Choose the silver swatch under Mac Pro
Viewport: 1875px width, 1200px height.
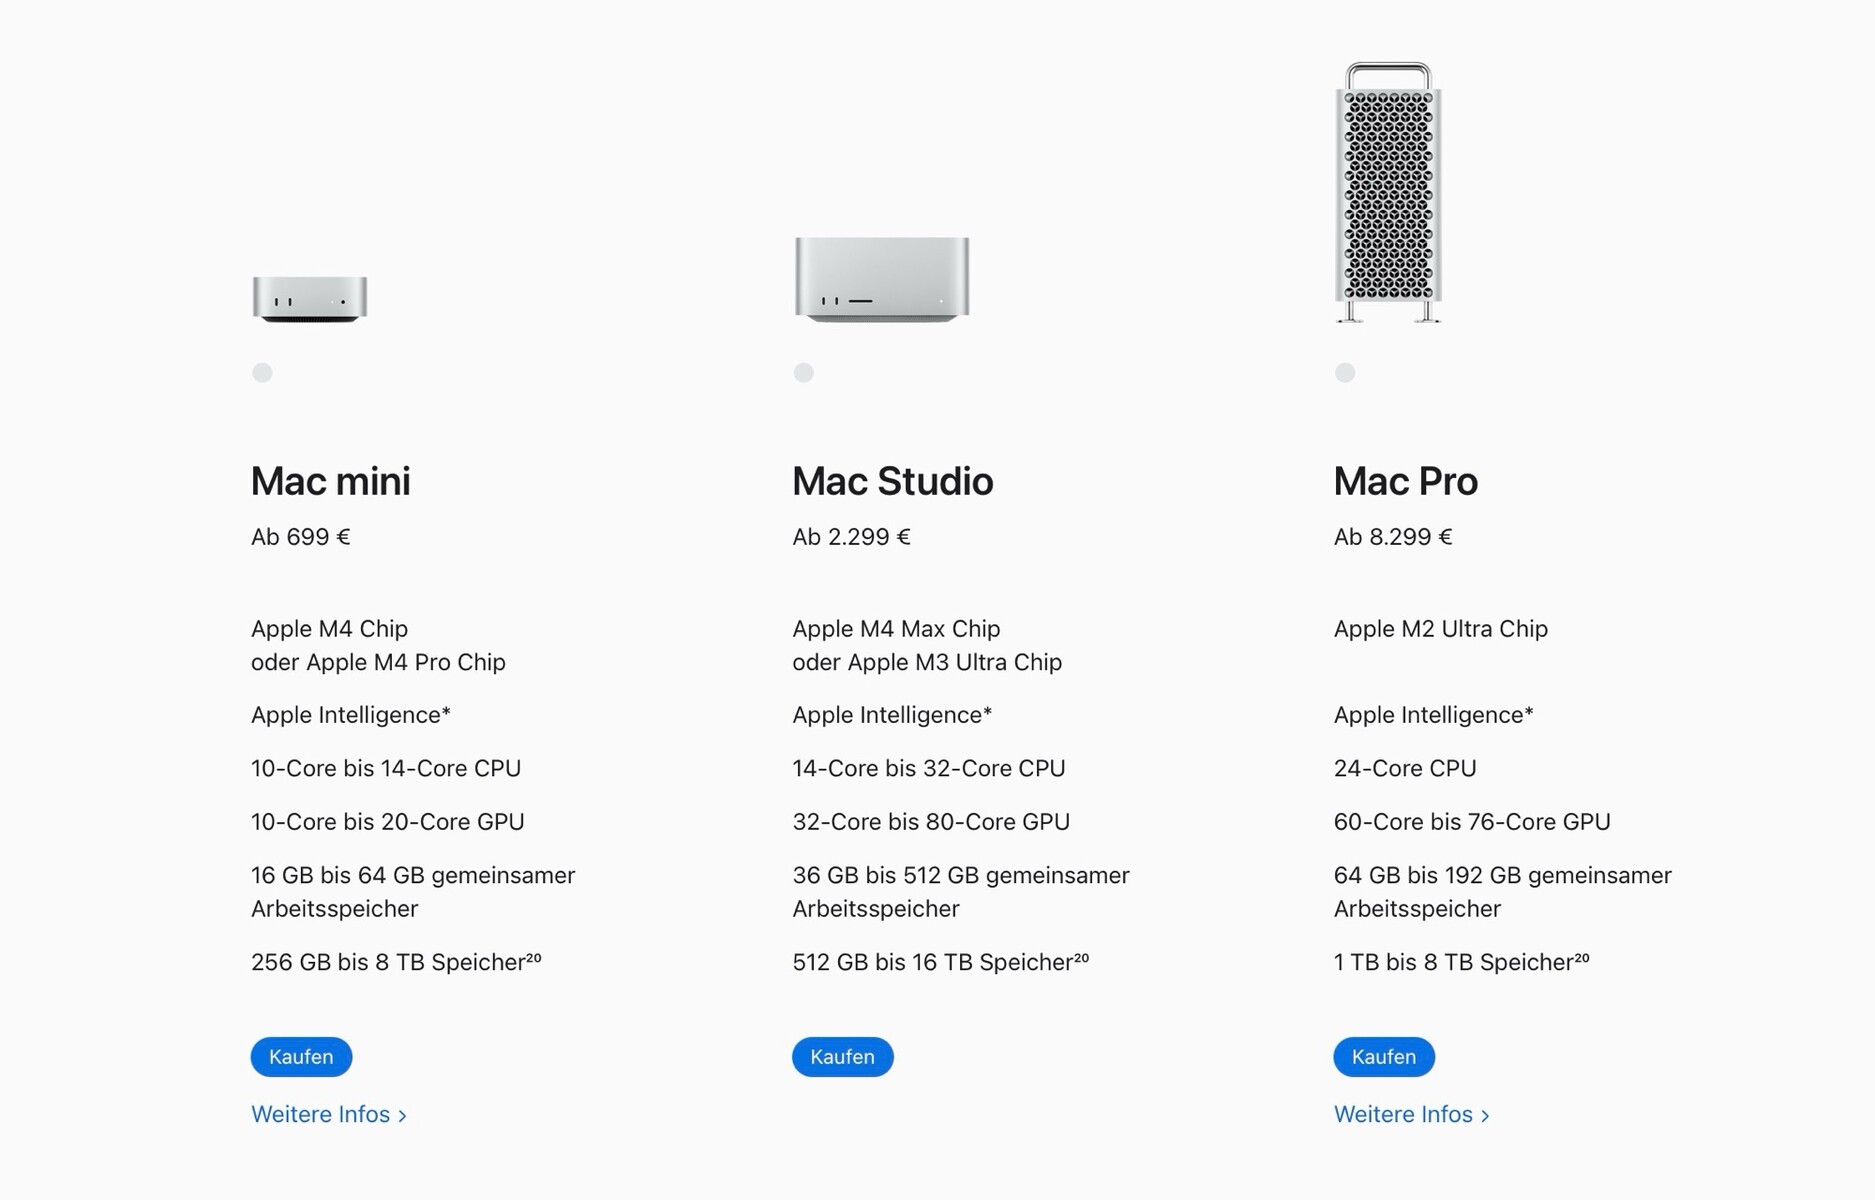tap(1345, 373)
